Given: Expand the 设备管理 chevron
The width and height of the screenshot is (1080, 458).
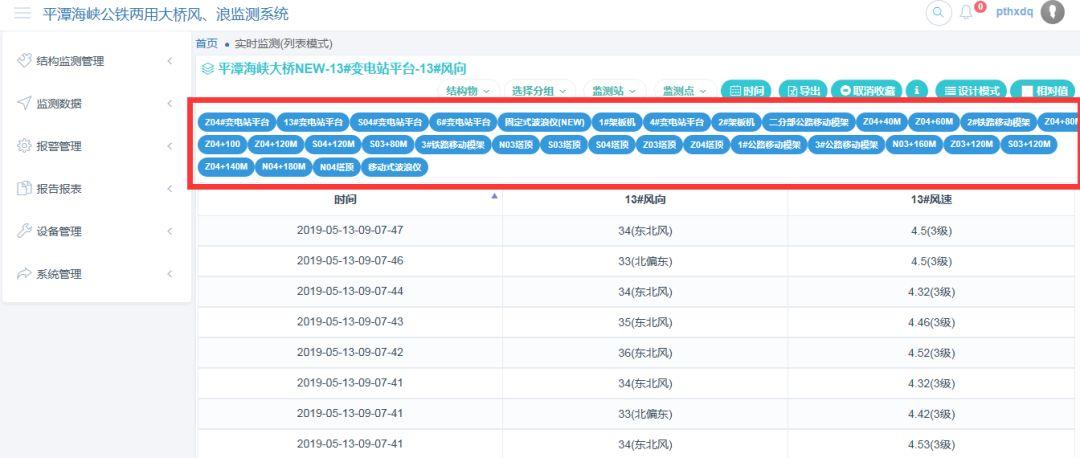Looking at the screenshot, I should [x=169, y=231].
